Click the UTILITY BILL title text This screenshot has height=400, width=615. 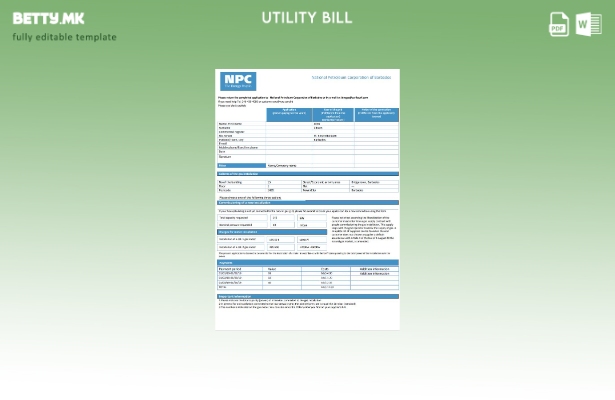(x=307, y=18)
